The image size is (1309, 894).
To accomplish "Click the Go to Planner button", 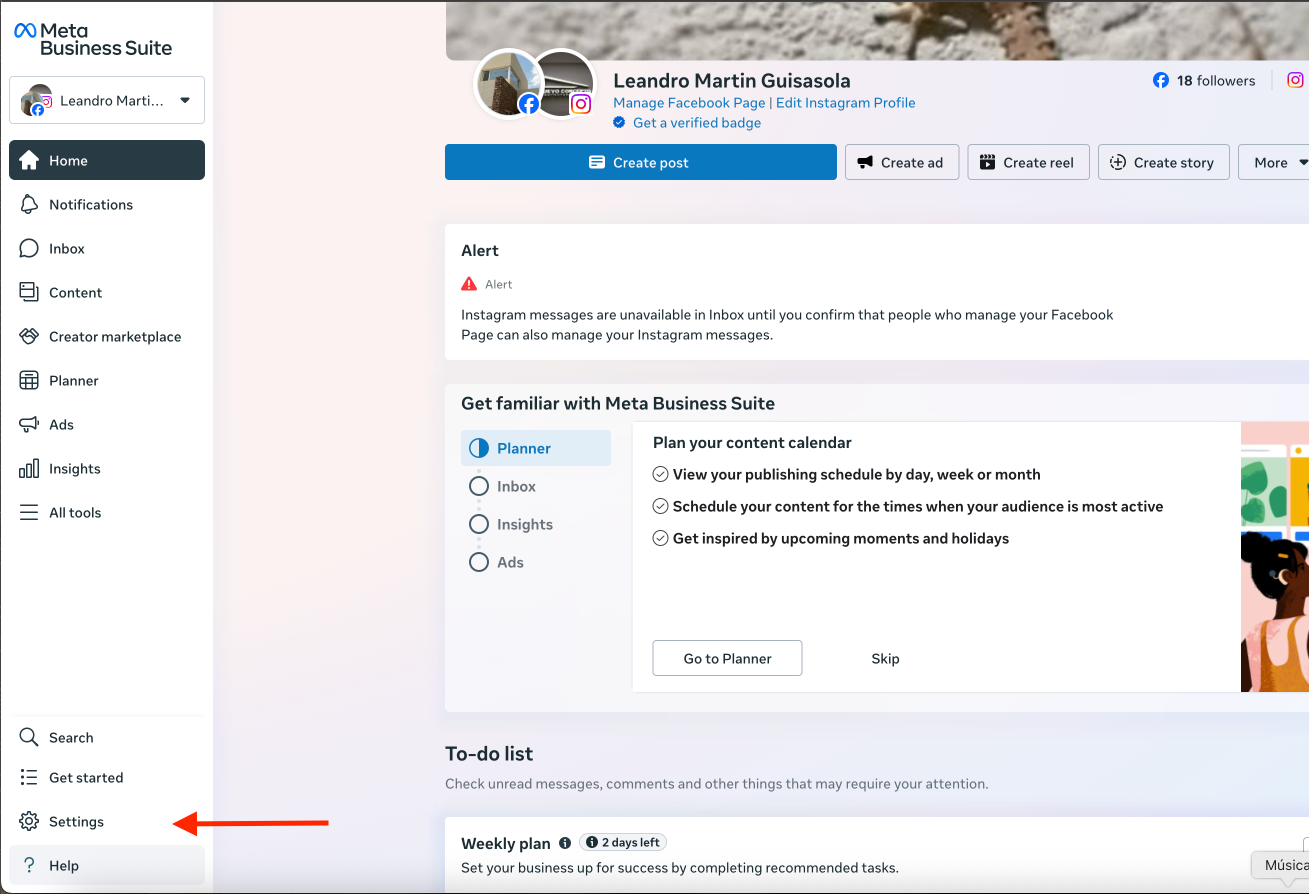I will click(x=727, y=658).
